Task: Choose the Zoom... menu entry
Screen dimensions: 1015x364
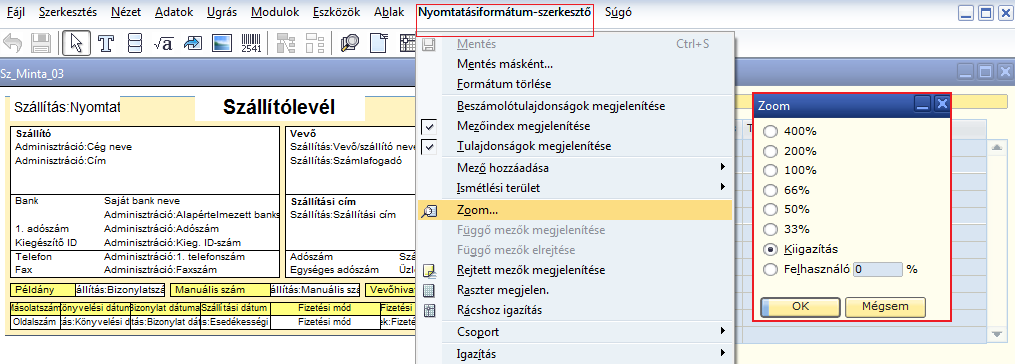Action: 574,210
